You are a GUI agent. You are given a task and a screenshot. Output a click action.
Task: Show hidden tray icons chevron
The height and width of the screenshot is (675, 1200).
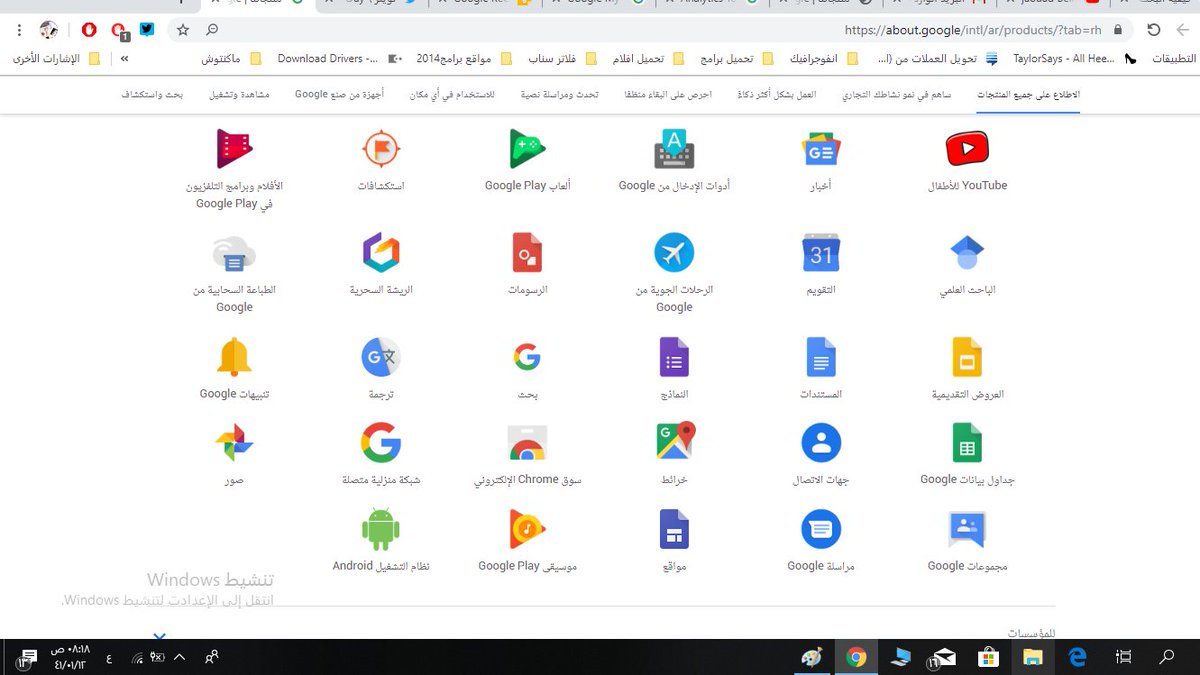[179, 657]
